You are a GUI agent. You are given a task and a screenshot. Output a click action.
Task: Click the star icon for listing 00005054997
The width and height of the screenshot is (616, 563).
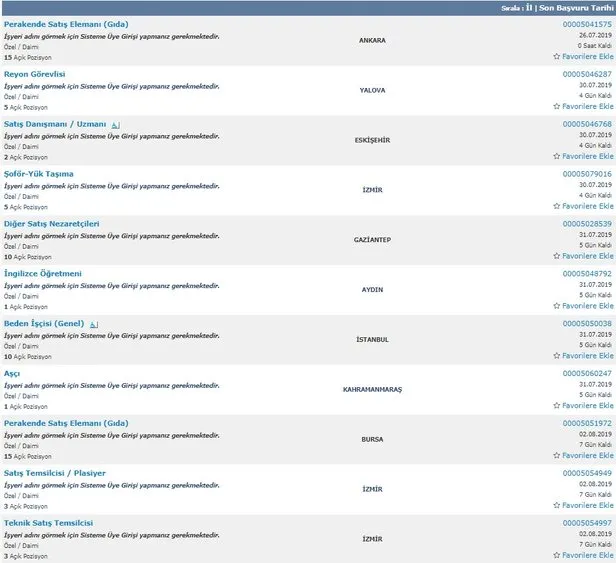point(557,556)
